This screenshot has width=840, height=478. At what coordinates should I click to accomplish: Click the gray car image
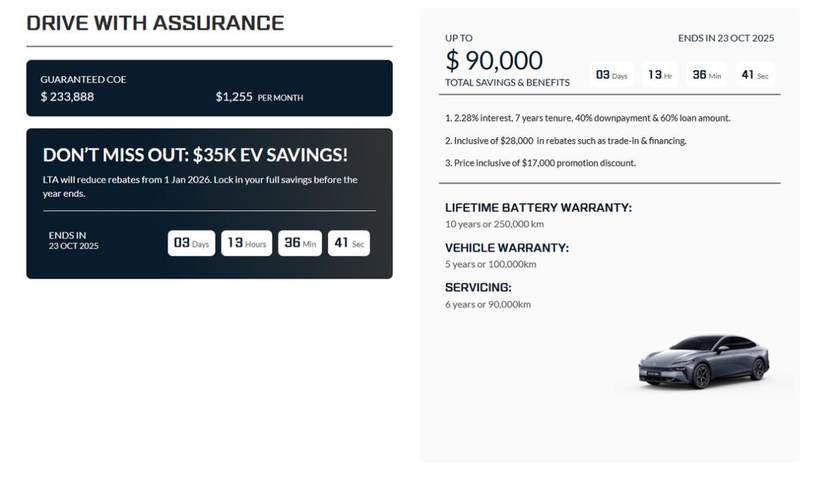[705, 361]
